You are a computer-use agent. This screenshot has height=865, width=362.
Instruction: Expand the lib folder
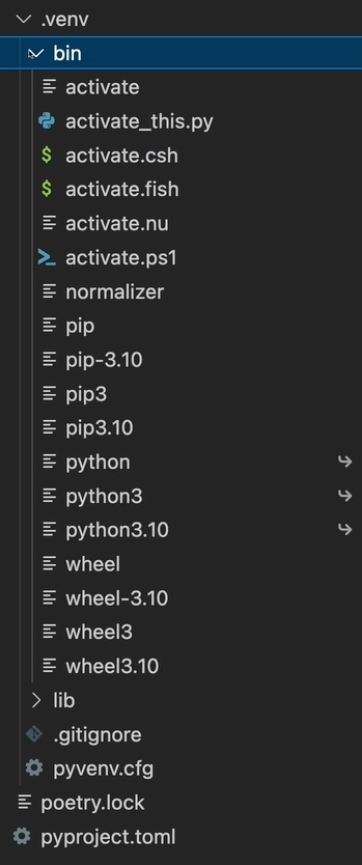pyautogui.click(x=36, y=700)
